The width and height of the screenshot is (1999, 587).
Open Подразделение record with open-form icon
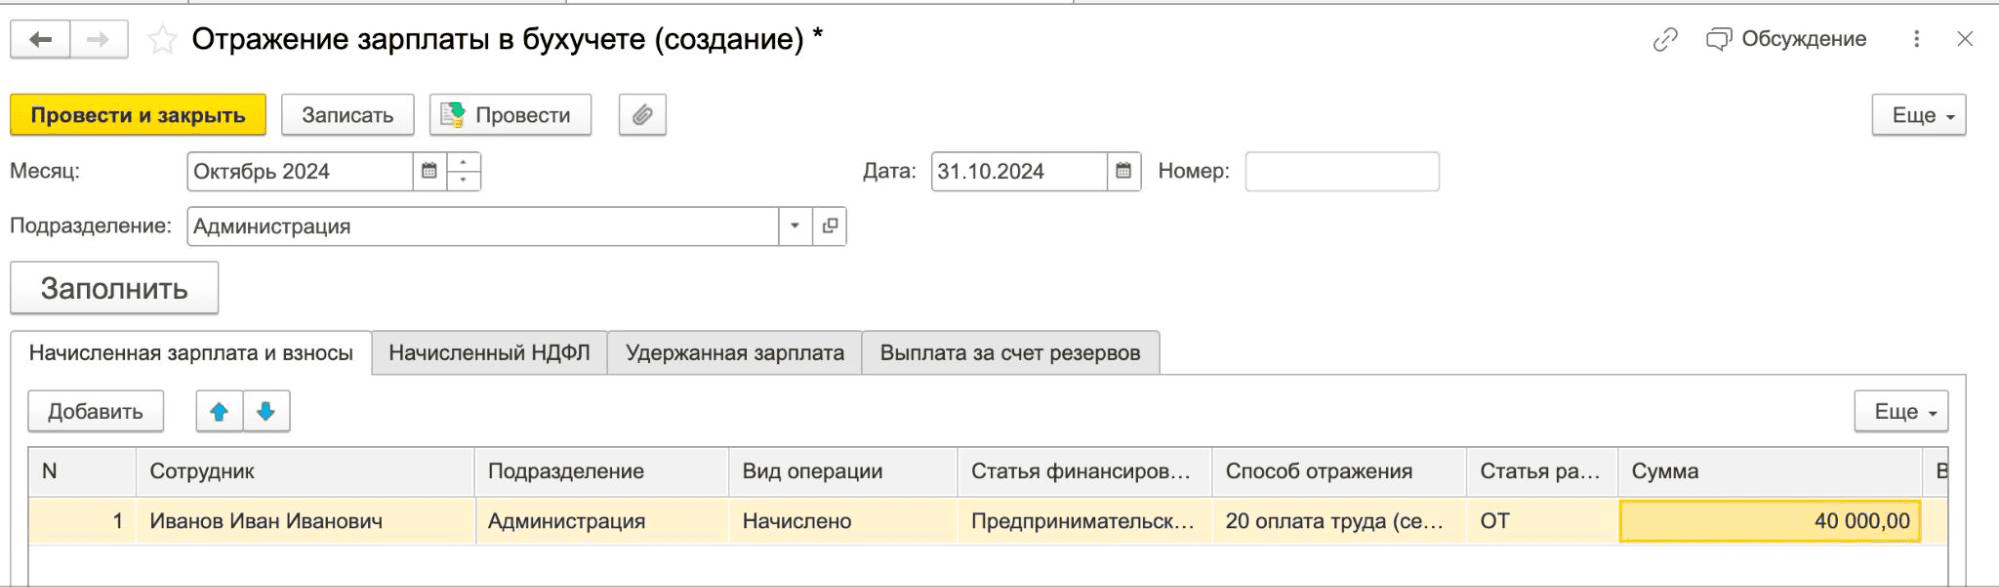[x=829, y=226]
